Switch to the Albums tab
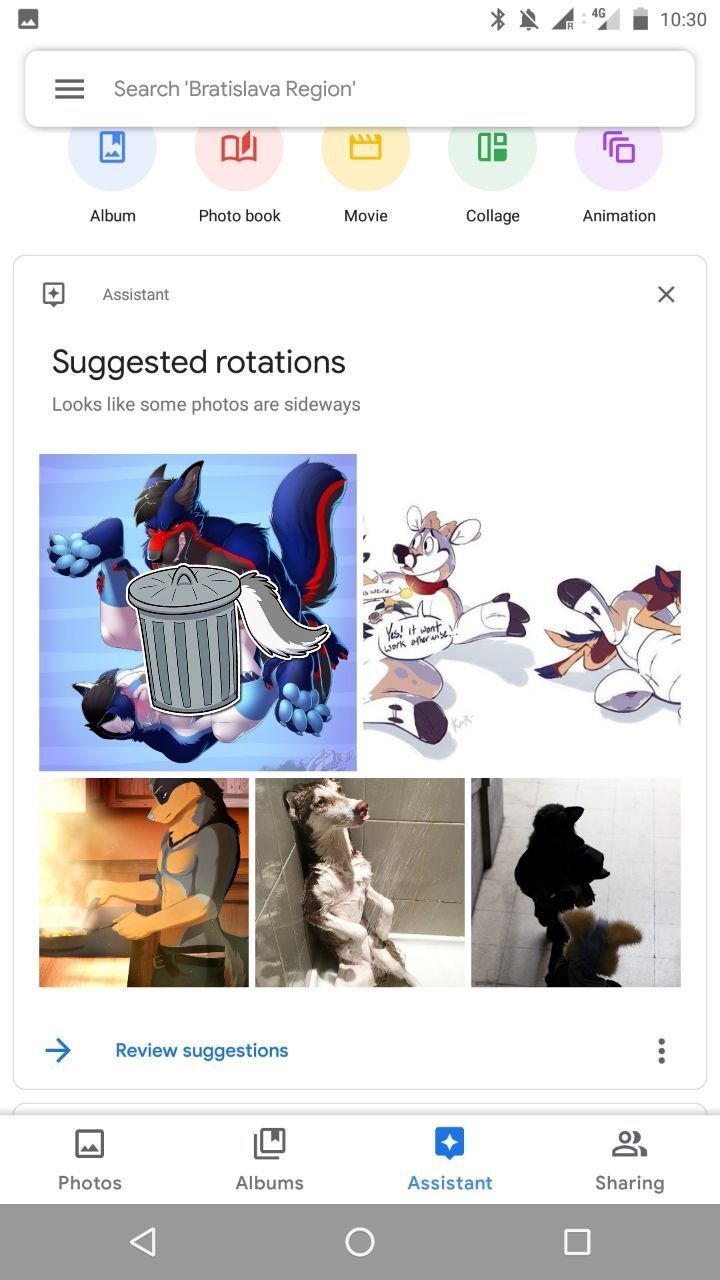 270,1159
